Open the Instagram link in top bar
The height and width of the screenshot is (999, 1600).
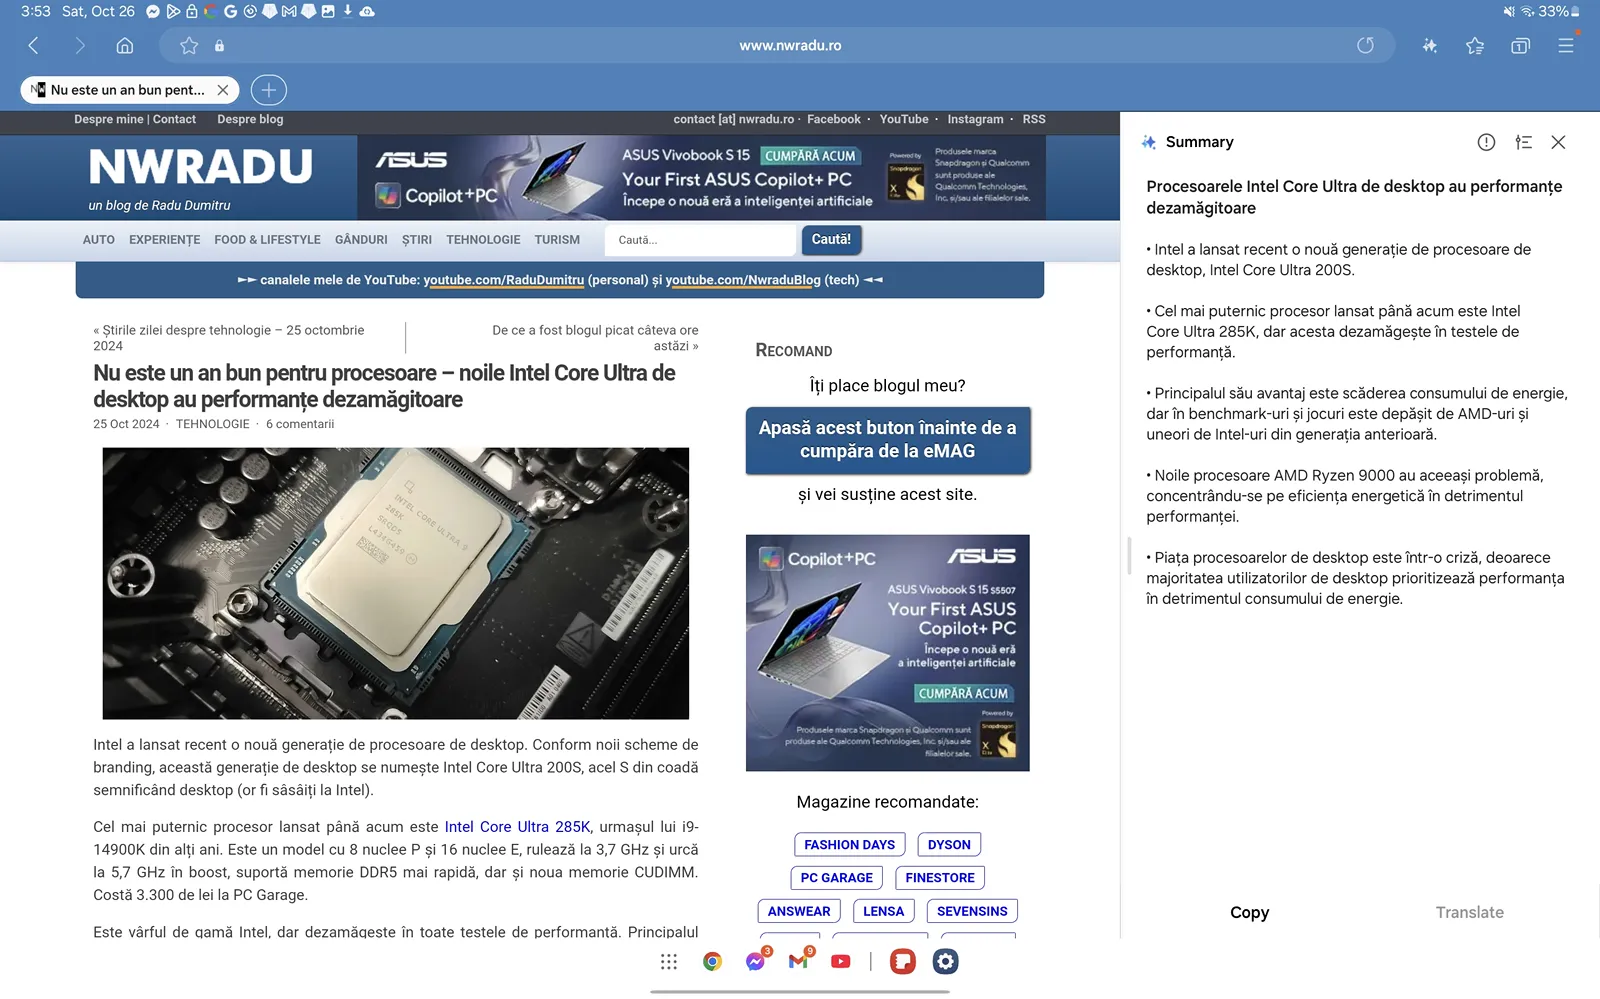pyautogui.click(x=975, y=119)
